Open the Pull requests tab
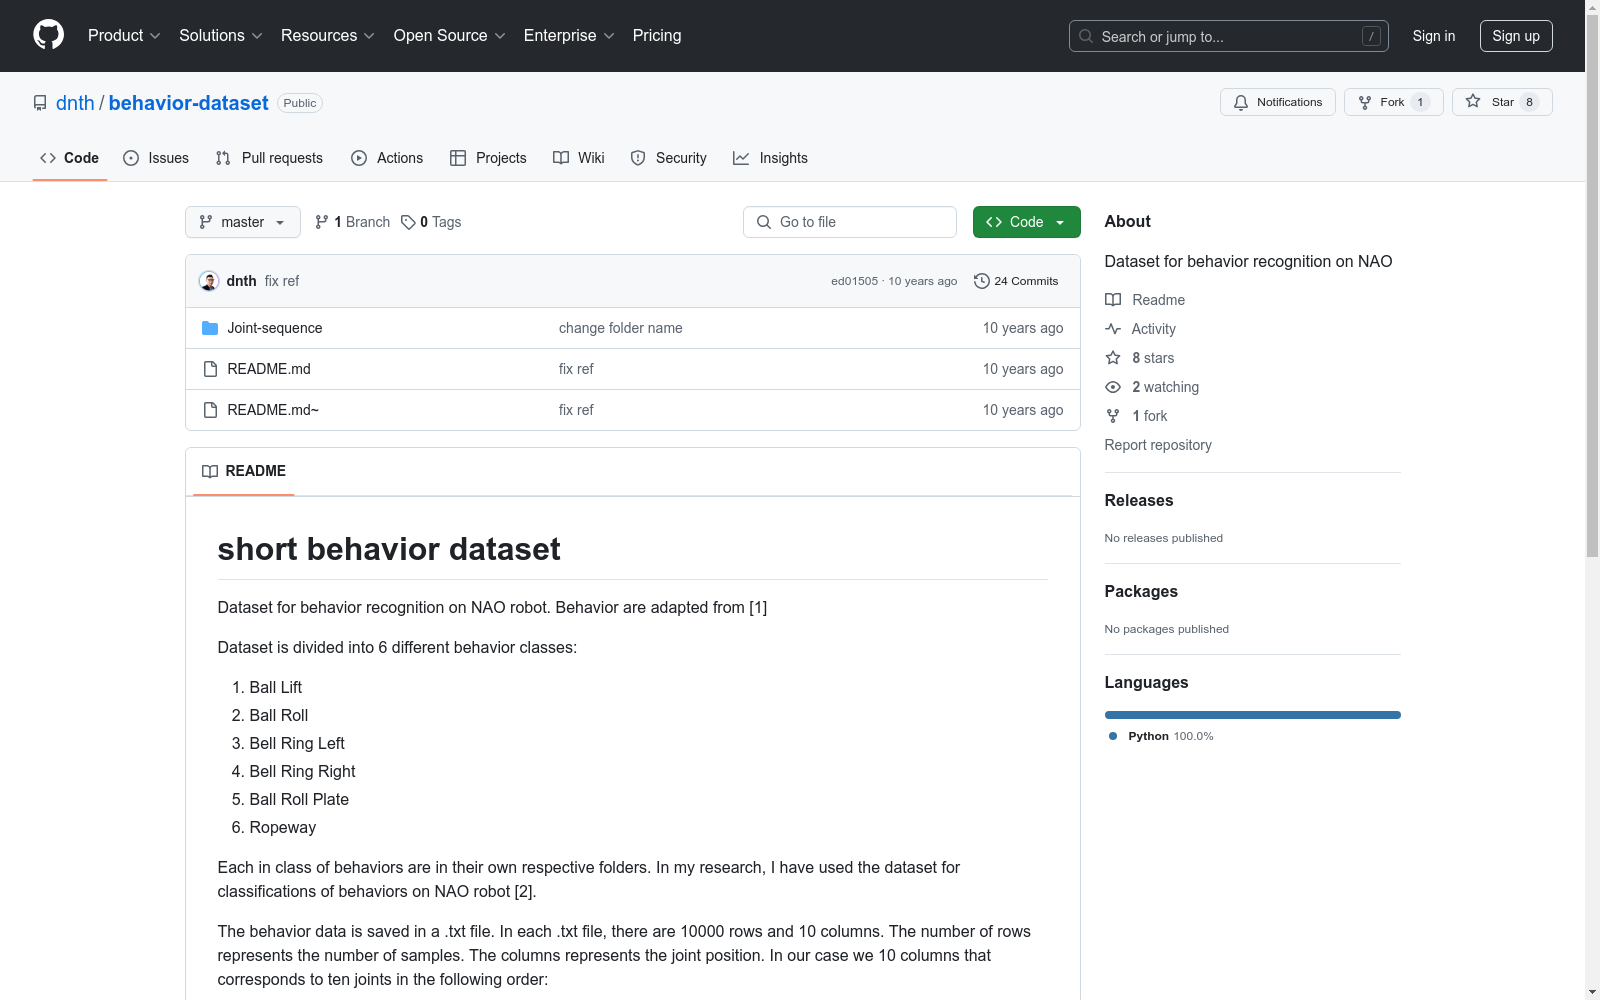 (x=269, y=158)
